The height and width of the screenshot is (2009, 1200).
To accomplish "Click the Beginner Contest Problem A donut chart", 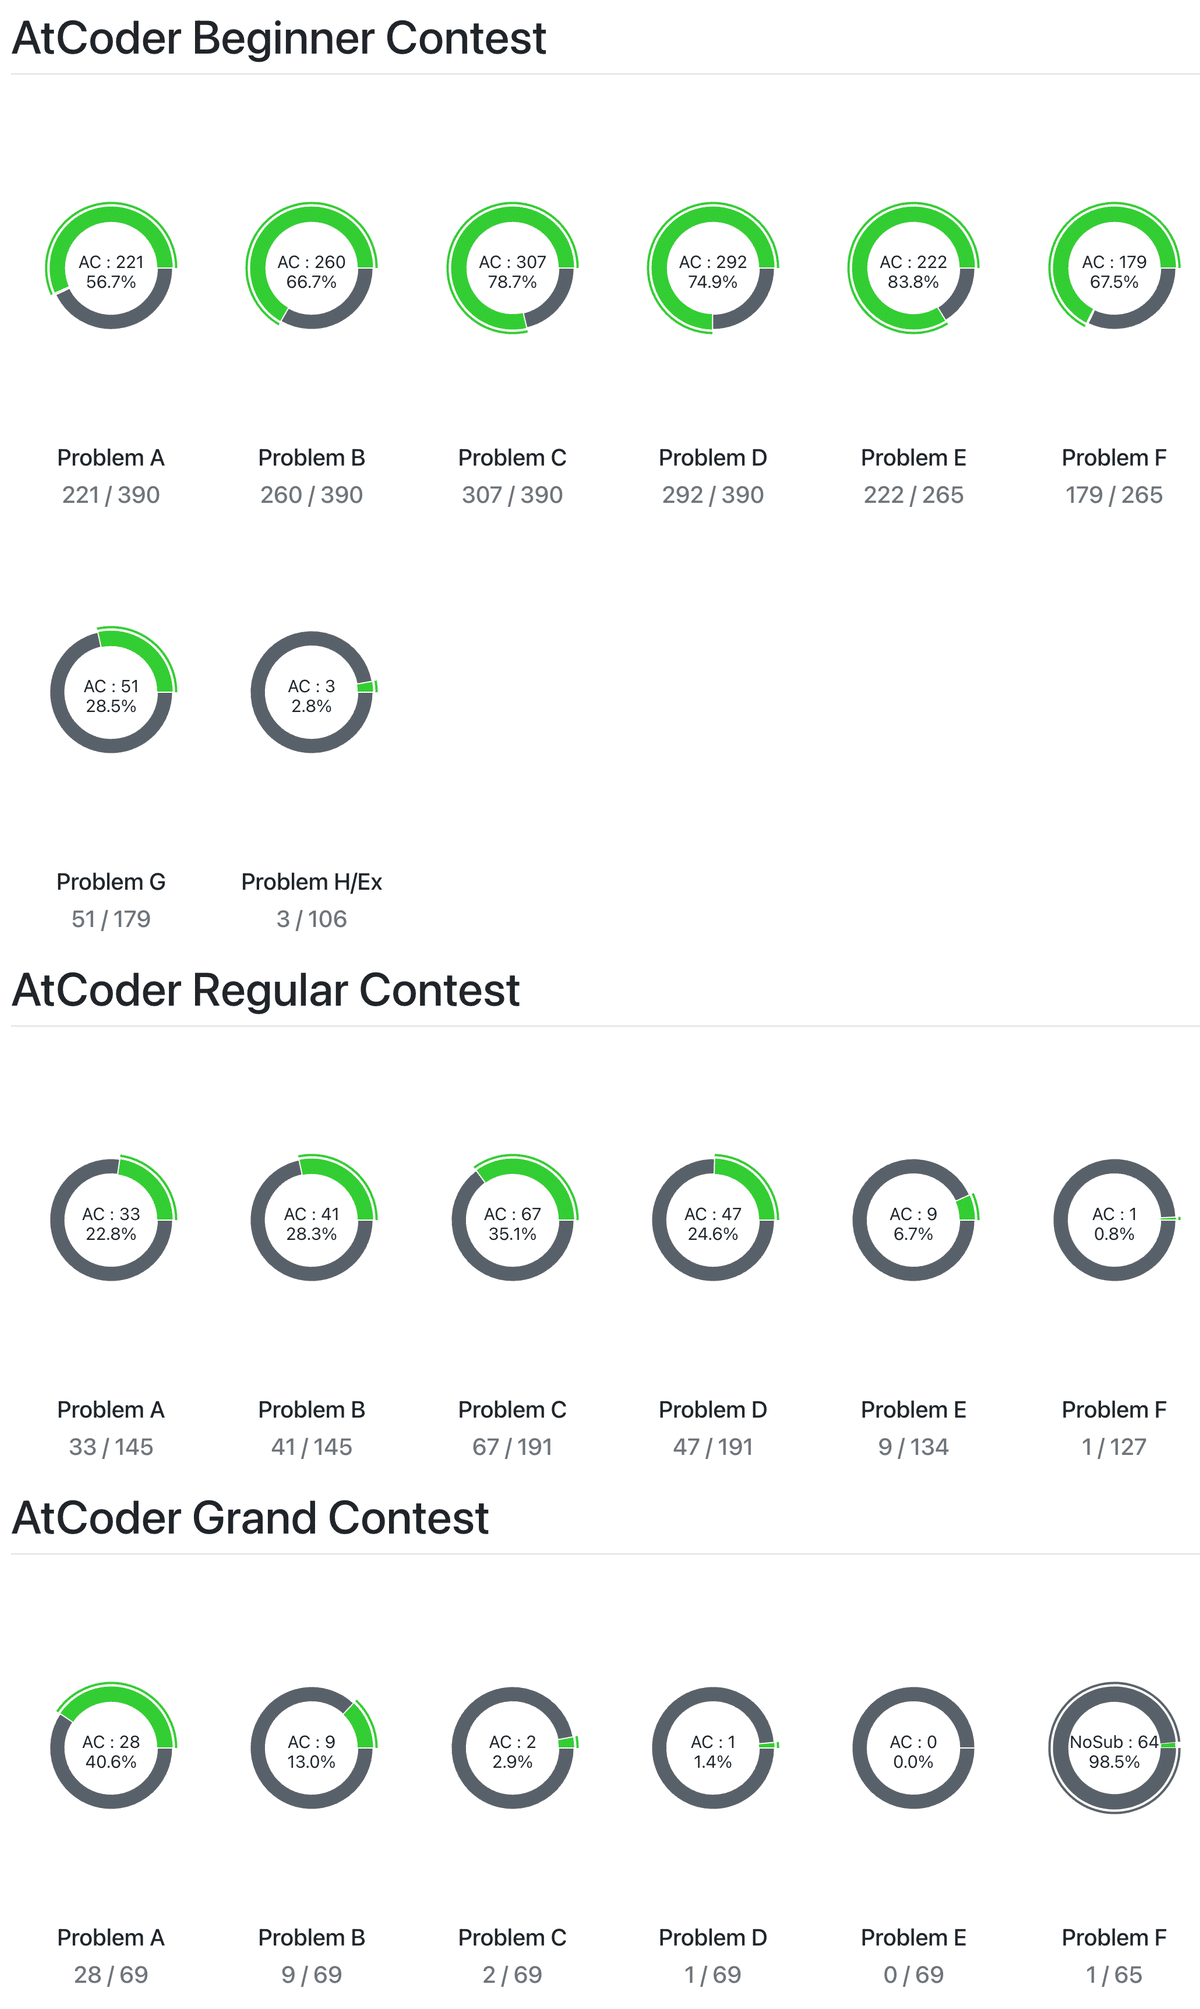I will pos(111,268).
